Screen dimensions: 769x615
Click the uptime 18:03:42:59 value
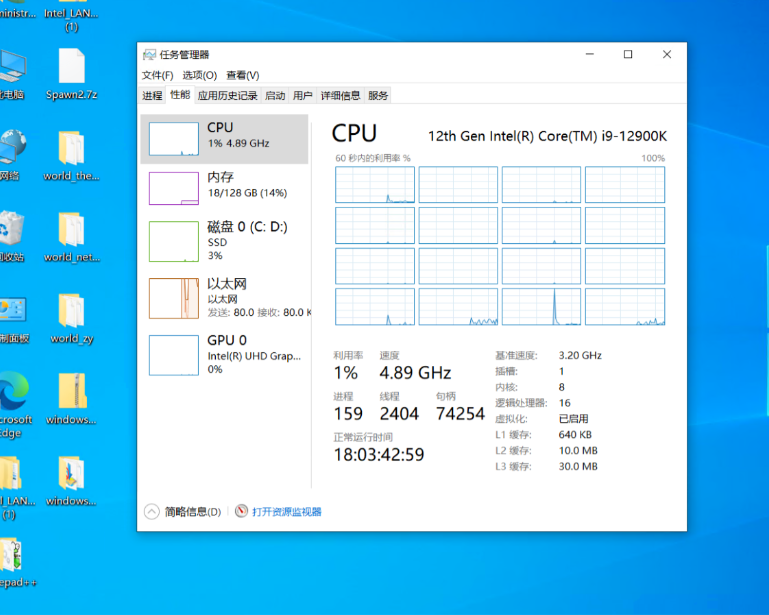(x=379, y=455)
